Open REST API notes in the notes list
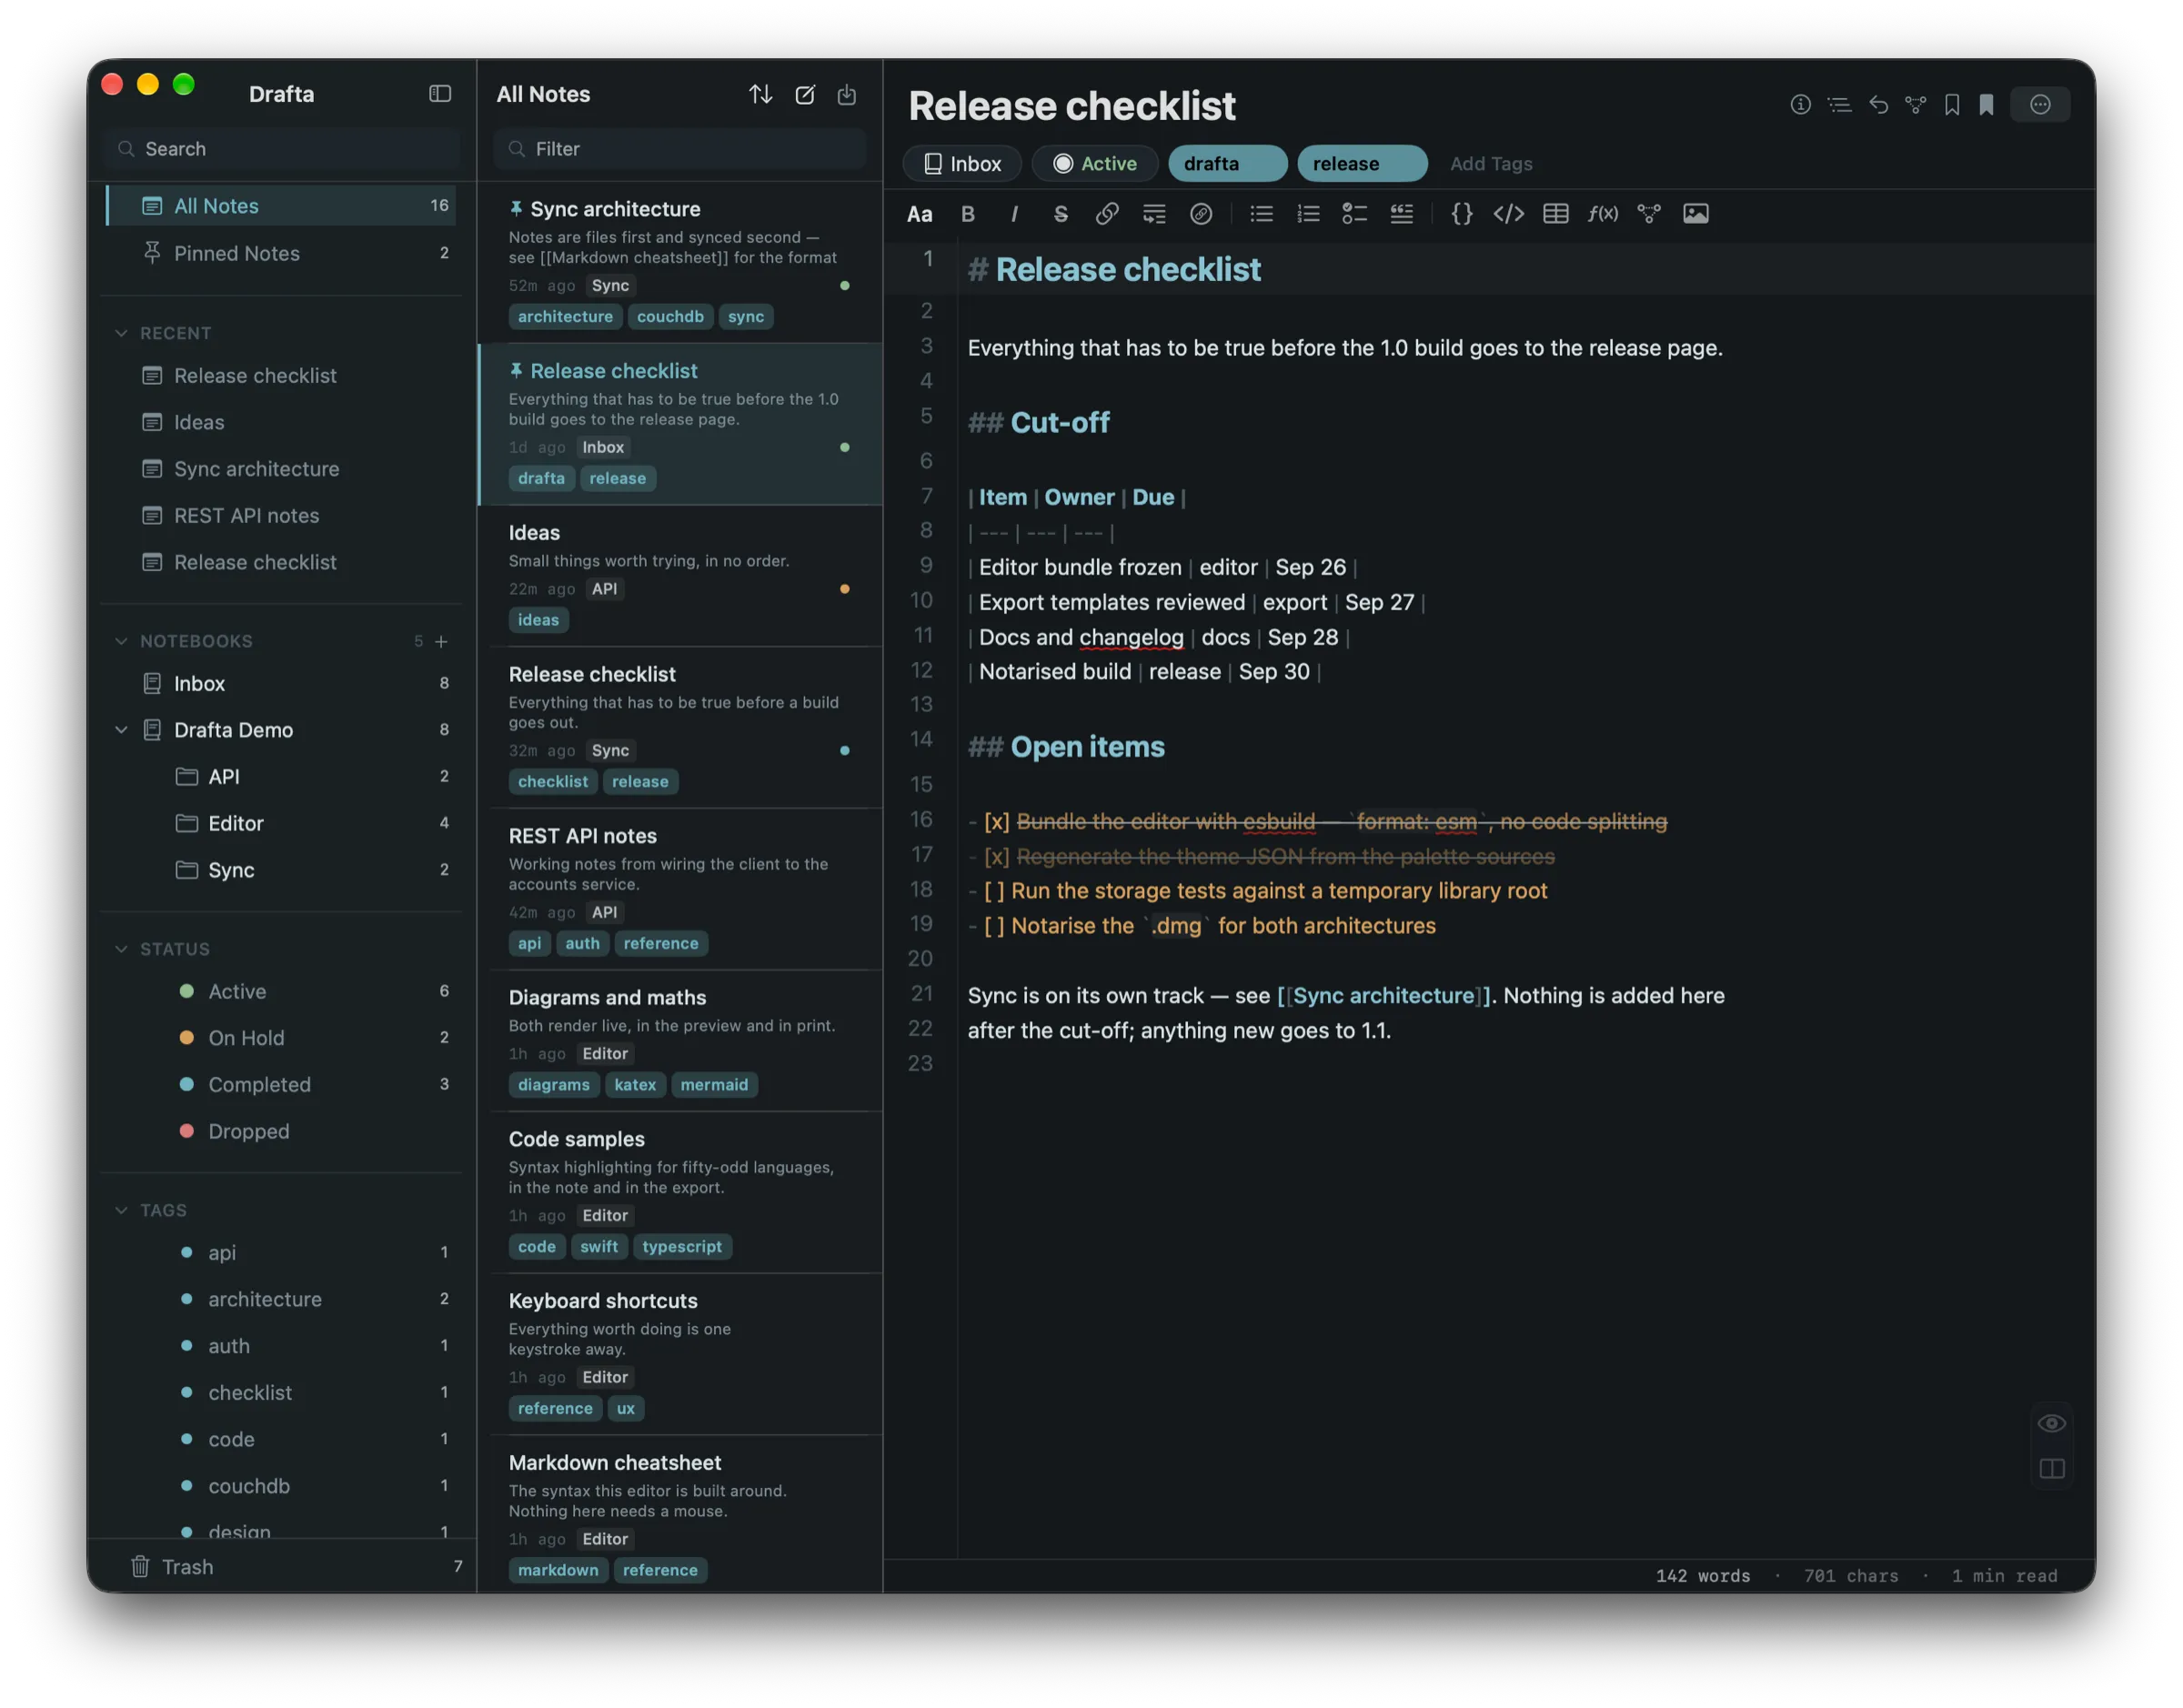The width and height of the screenshot is (2183, 1708). pyautogui.click(x=680, y=890)
